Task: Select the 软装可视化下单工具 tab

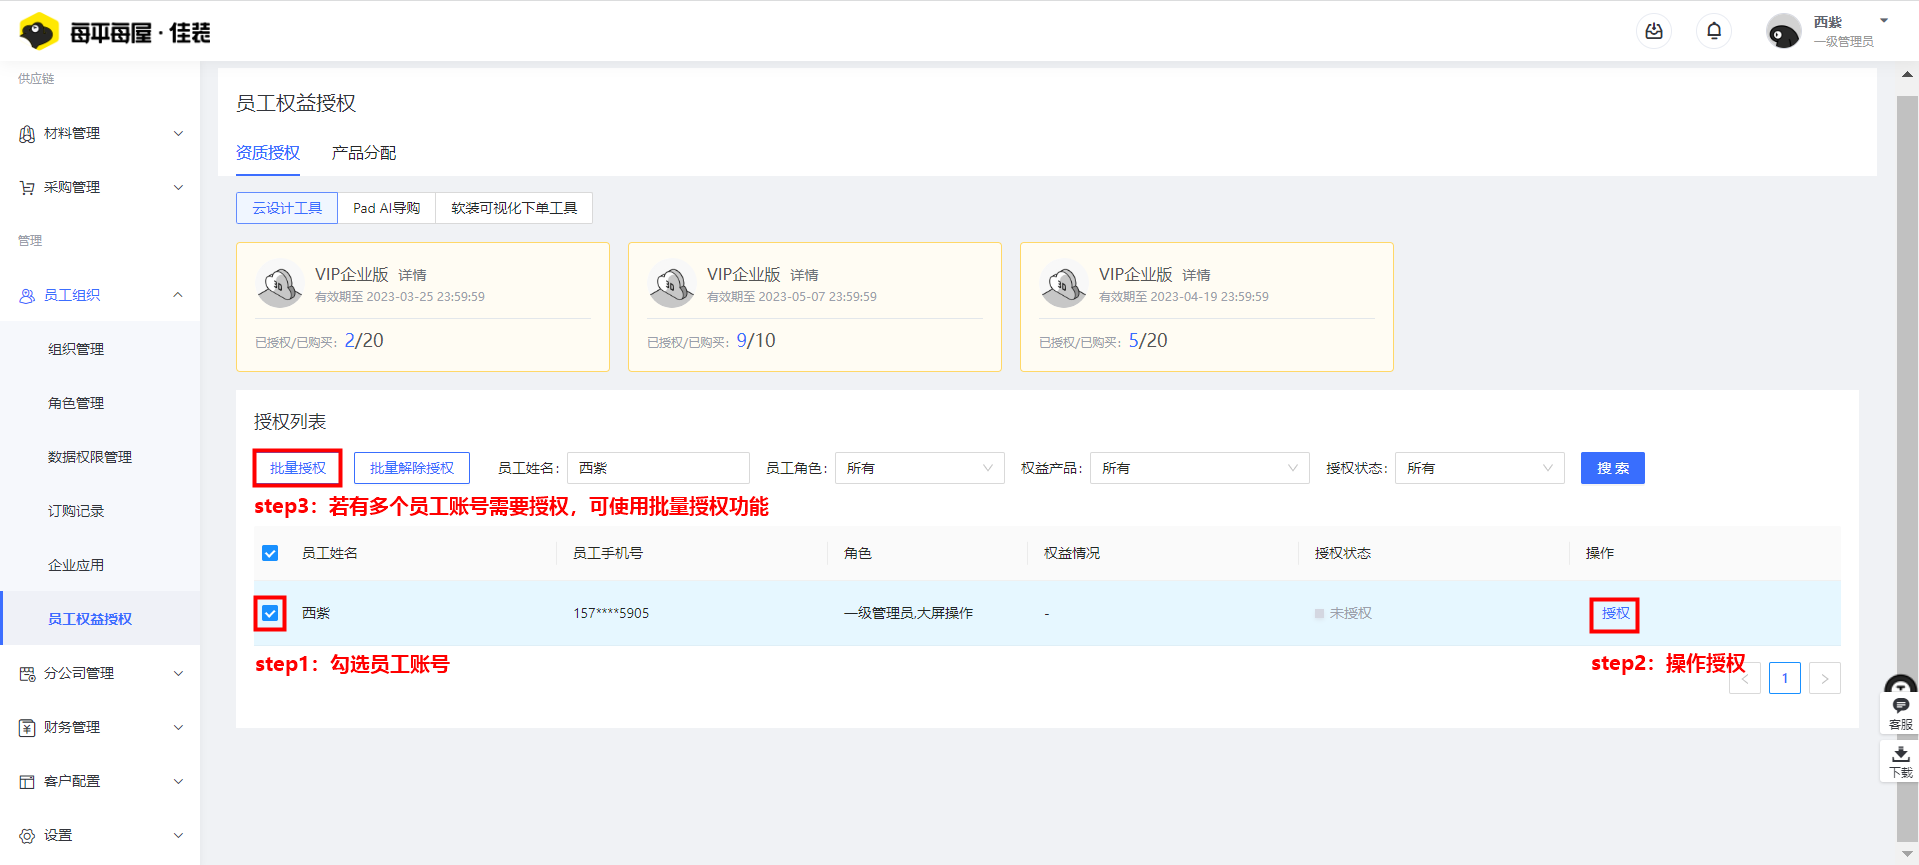Action: (x=514, y=208)
